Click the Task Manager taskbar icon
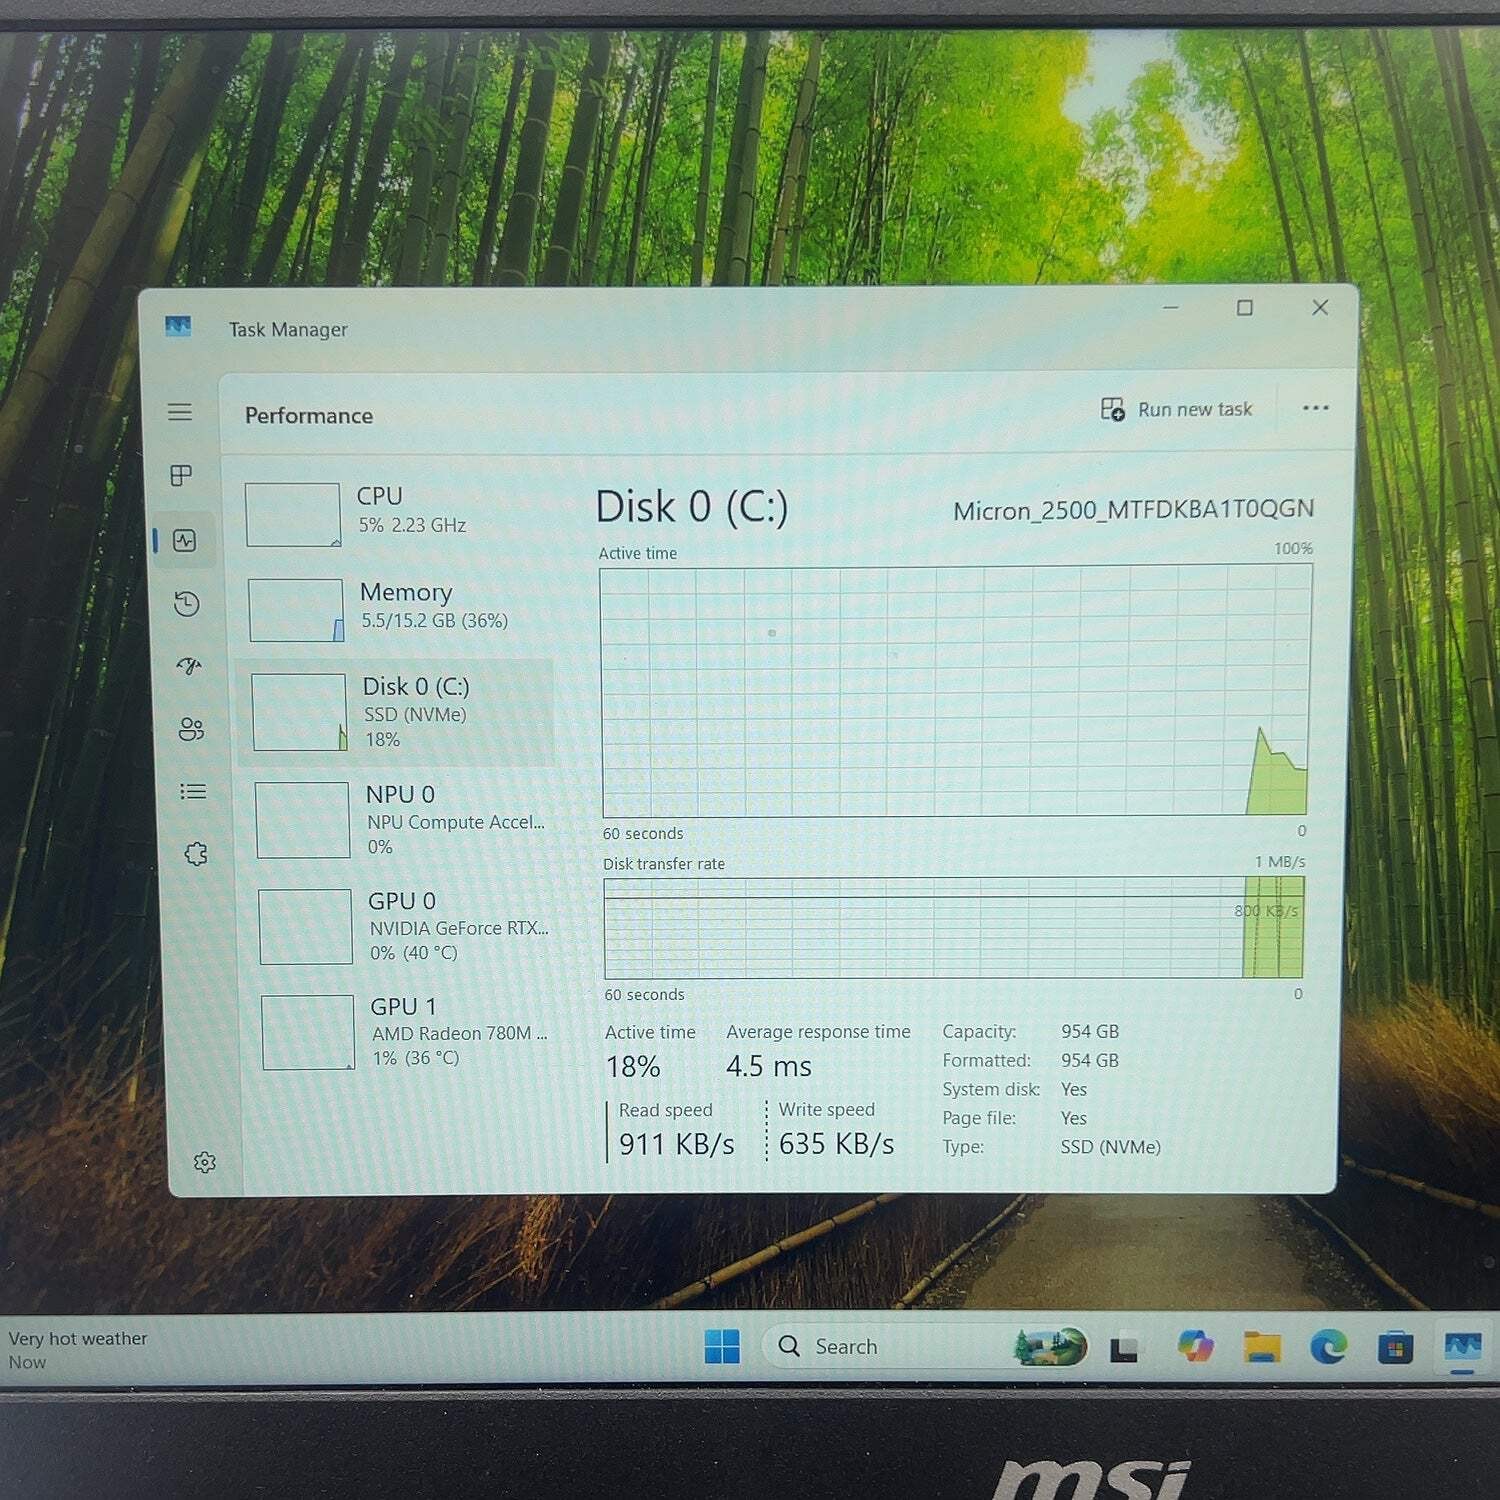The image size is (1500, 1500). pos(1463,1347)
